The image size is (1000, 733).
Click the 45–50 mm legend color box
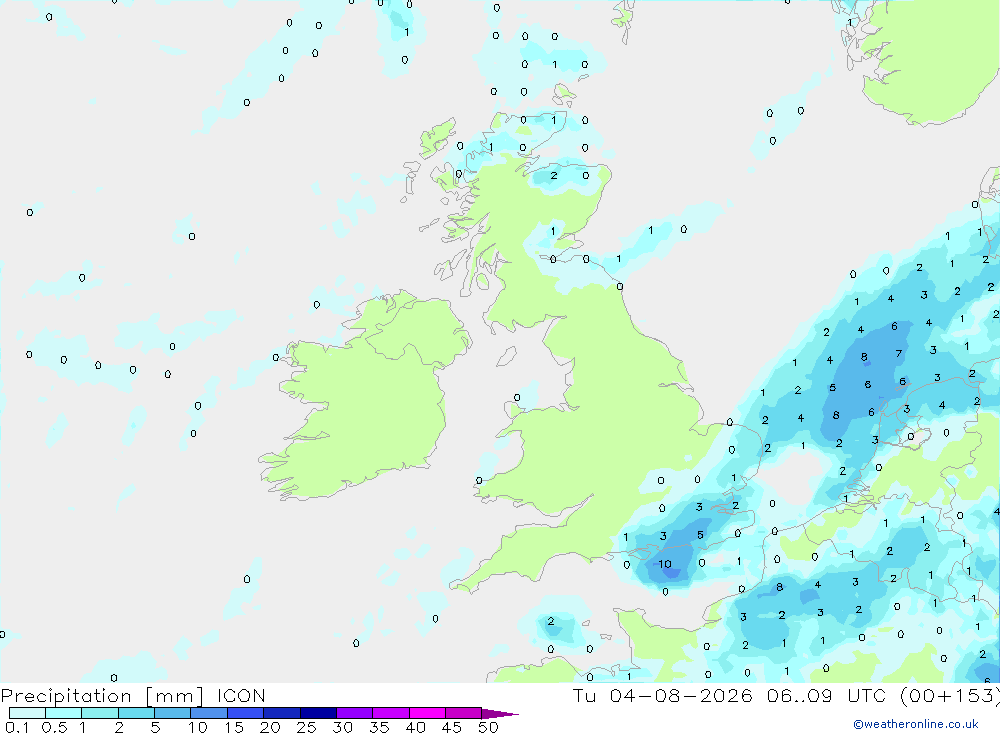pos(463,713)
